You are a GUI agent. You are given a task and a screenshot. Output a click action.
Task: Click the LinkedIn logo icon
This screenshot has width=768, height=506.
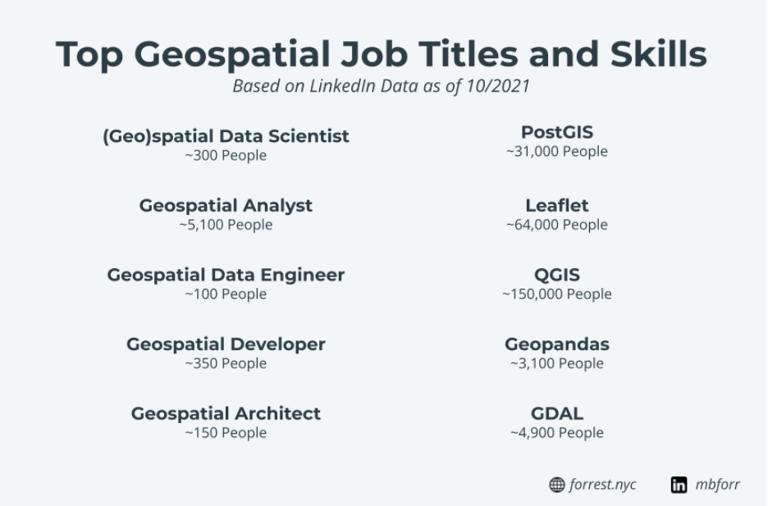[x=679, y=485]
